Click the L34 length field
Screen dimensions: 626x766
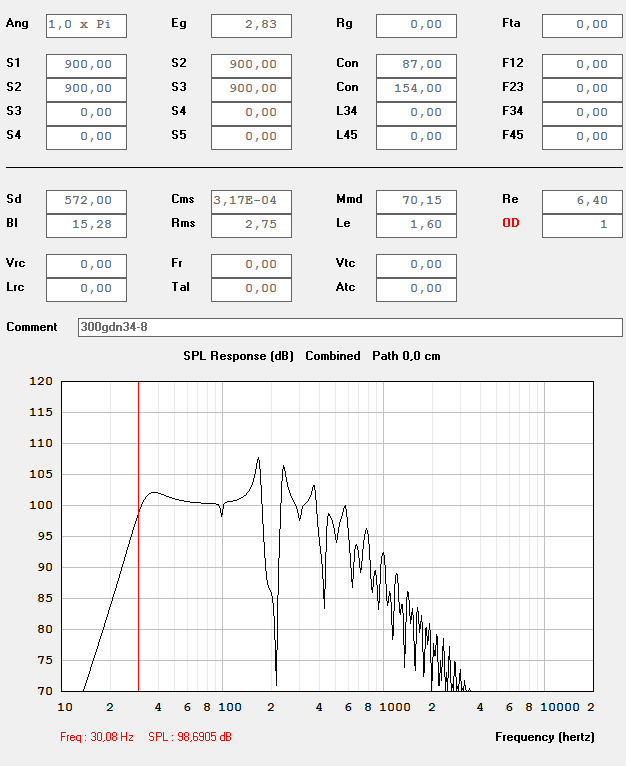(x=416, y=114)
